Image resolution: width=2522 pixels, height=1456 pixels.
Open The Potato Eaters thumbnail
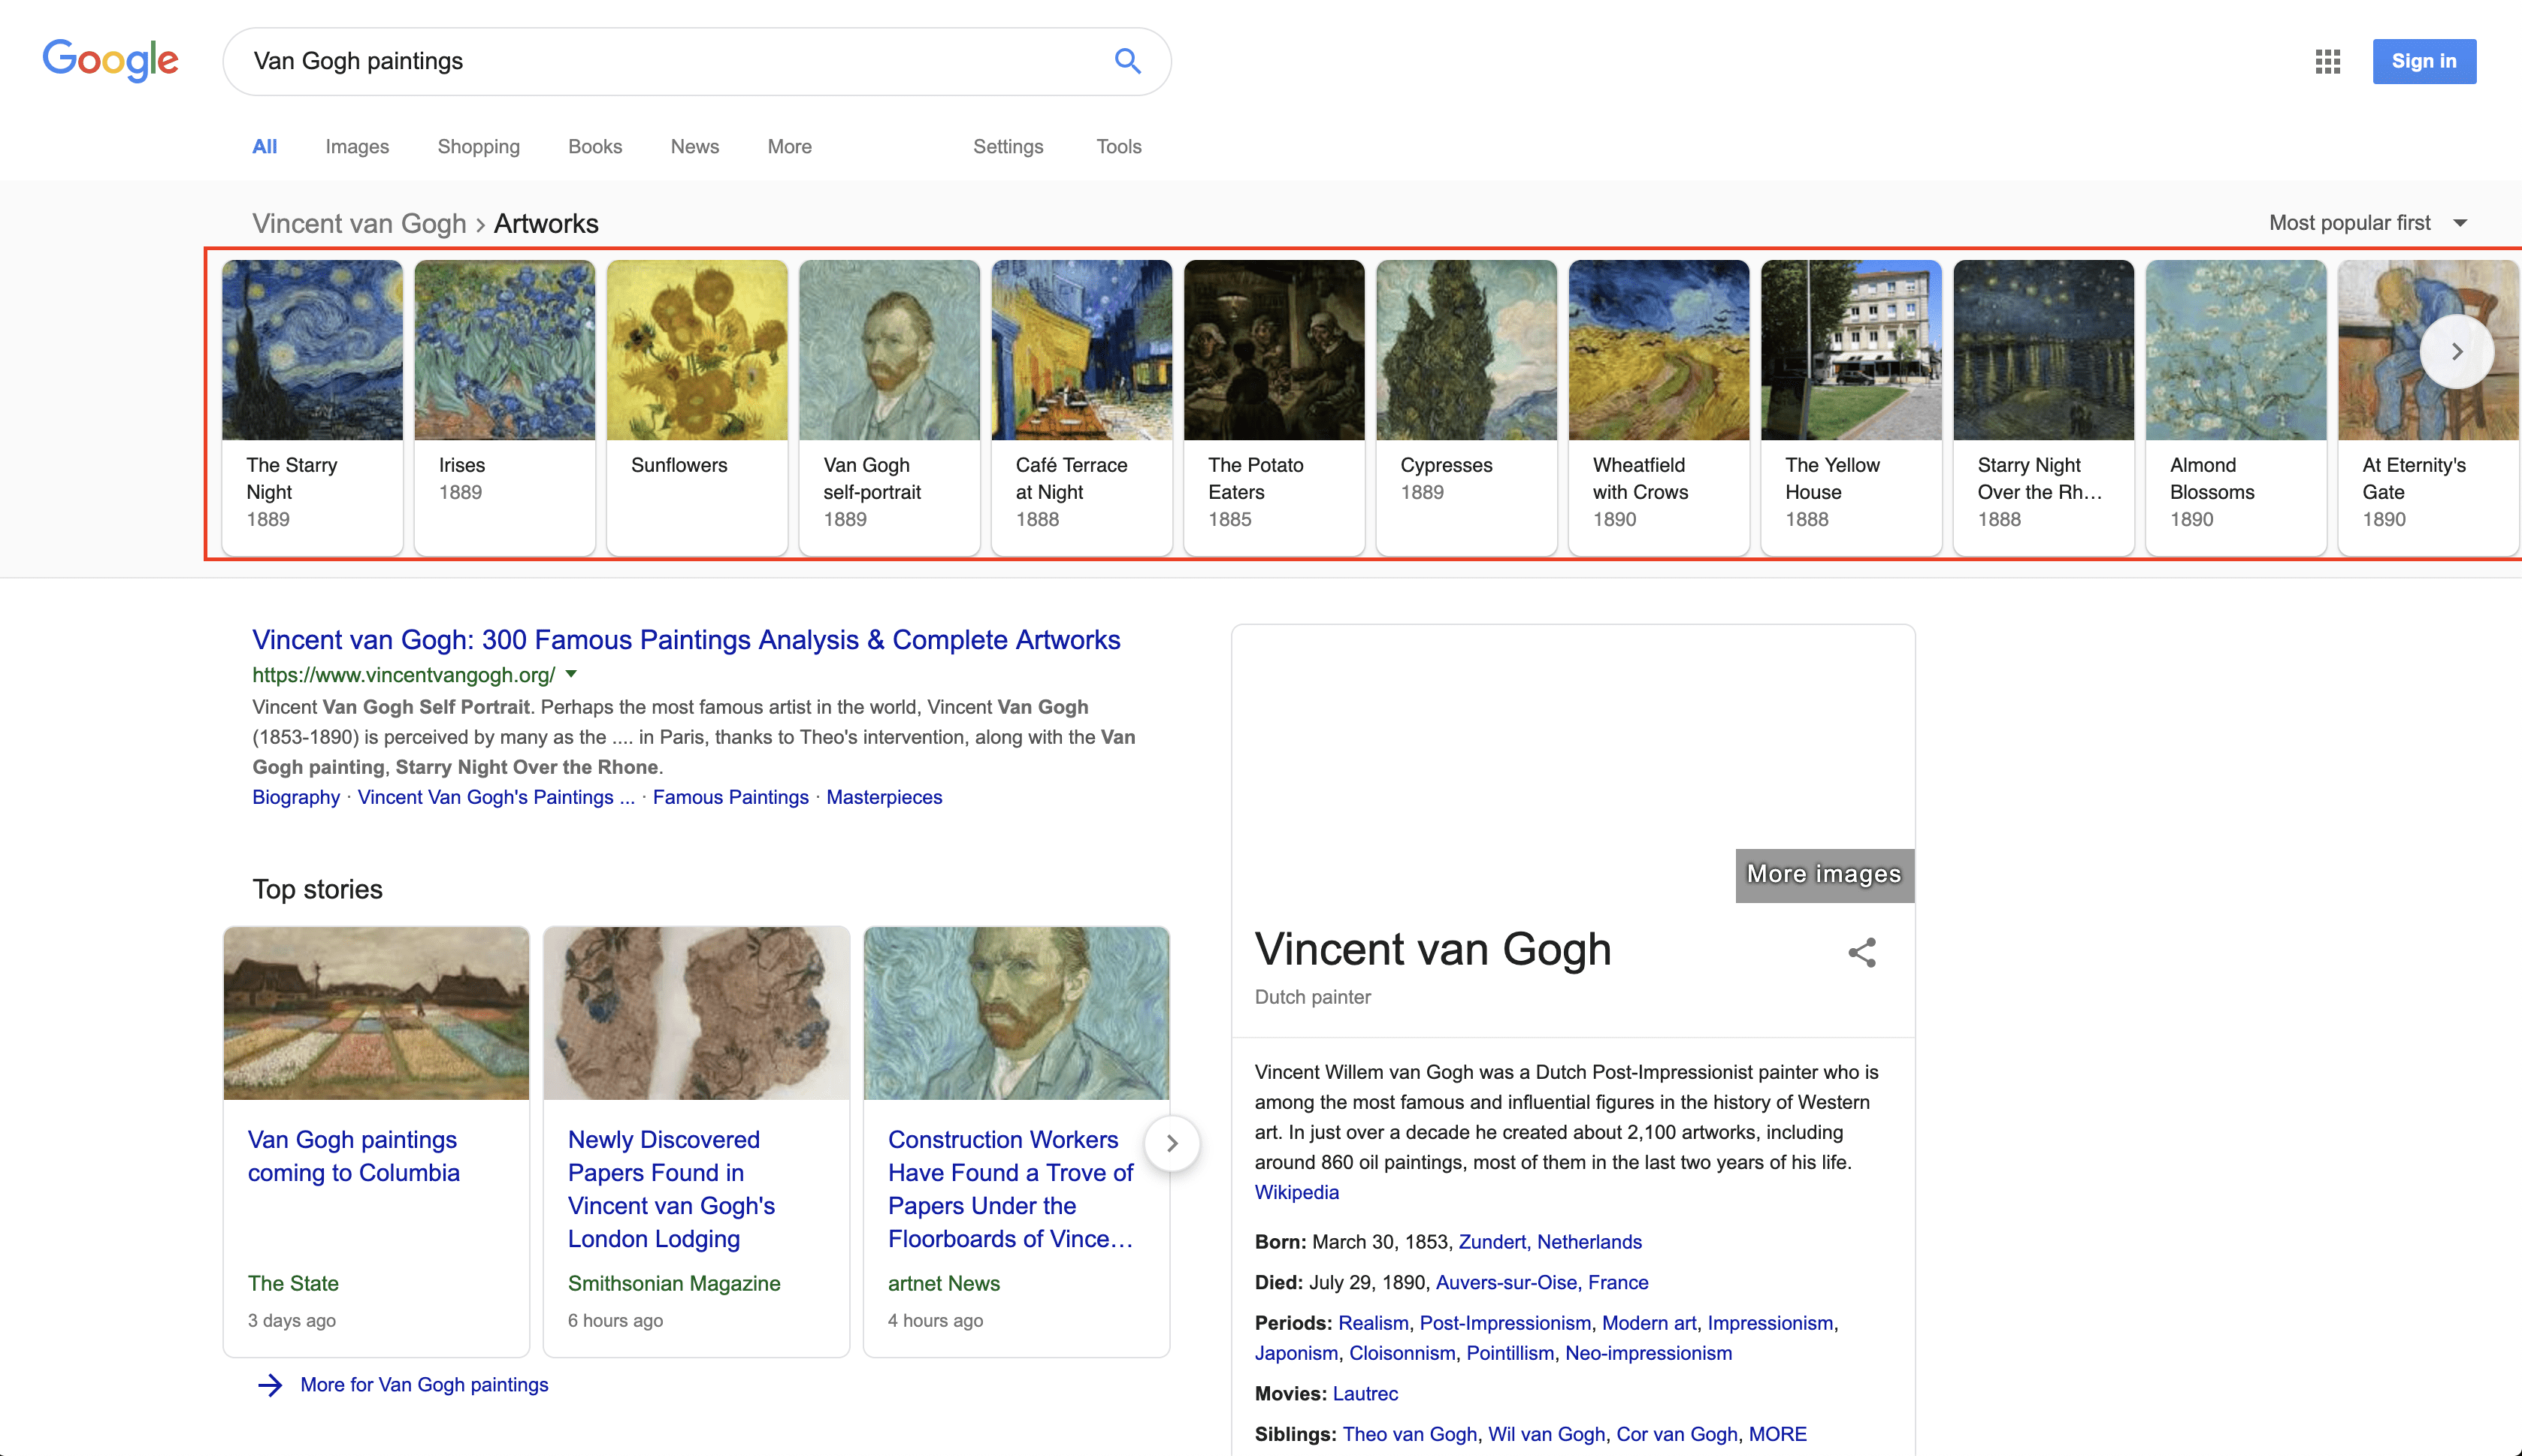(1274, 350)
